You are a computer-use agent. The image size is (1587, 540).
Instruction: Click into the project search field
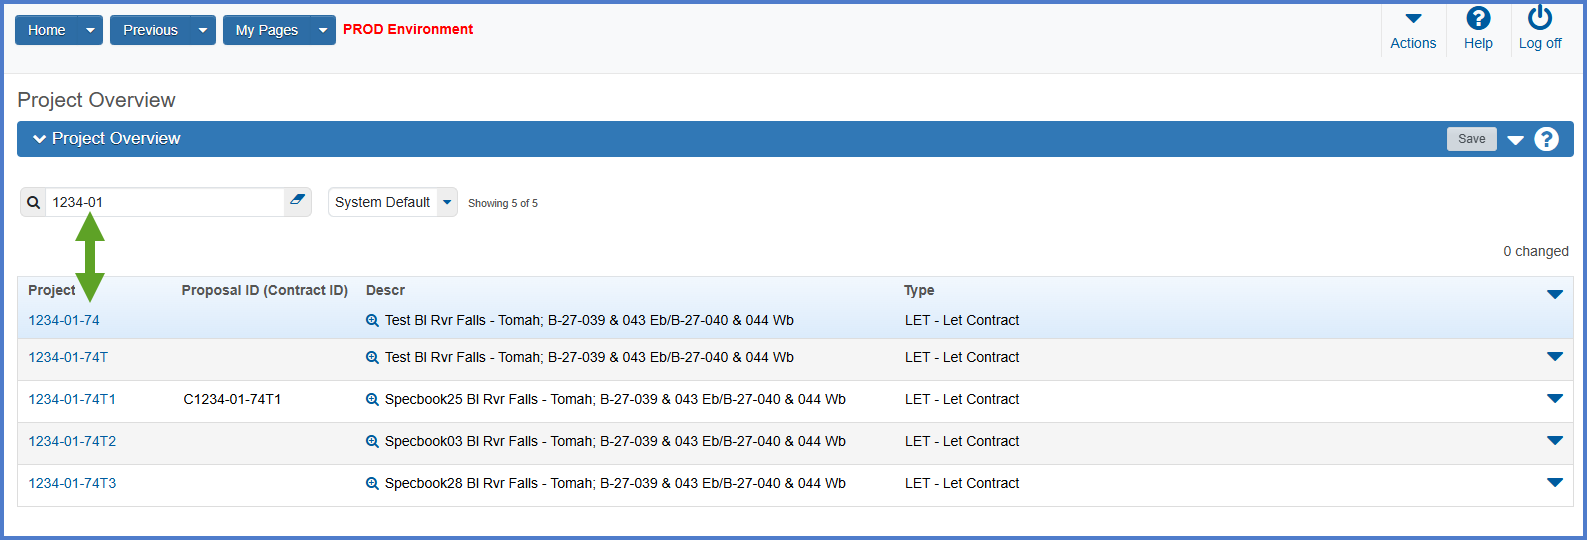165,202
